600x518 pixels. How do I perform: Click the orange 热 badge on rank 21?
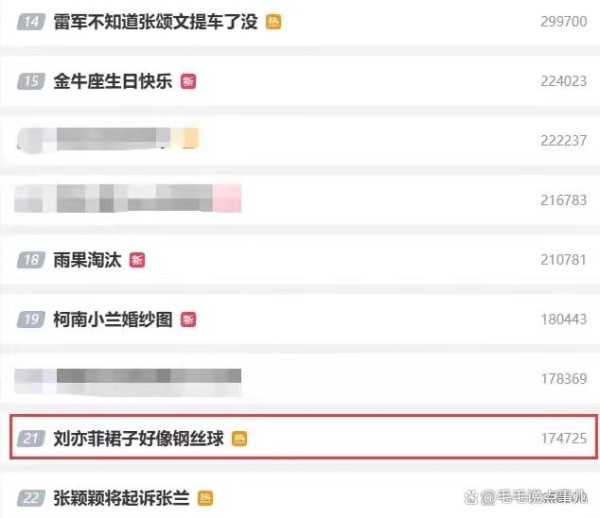point(240,438)
